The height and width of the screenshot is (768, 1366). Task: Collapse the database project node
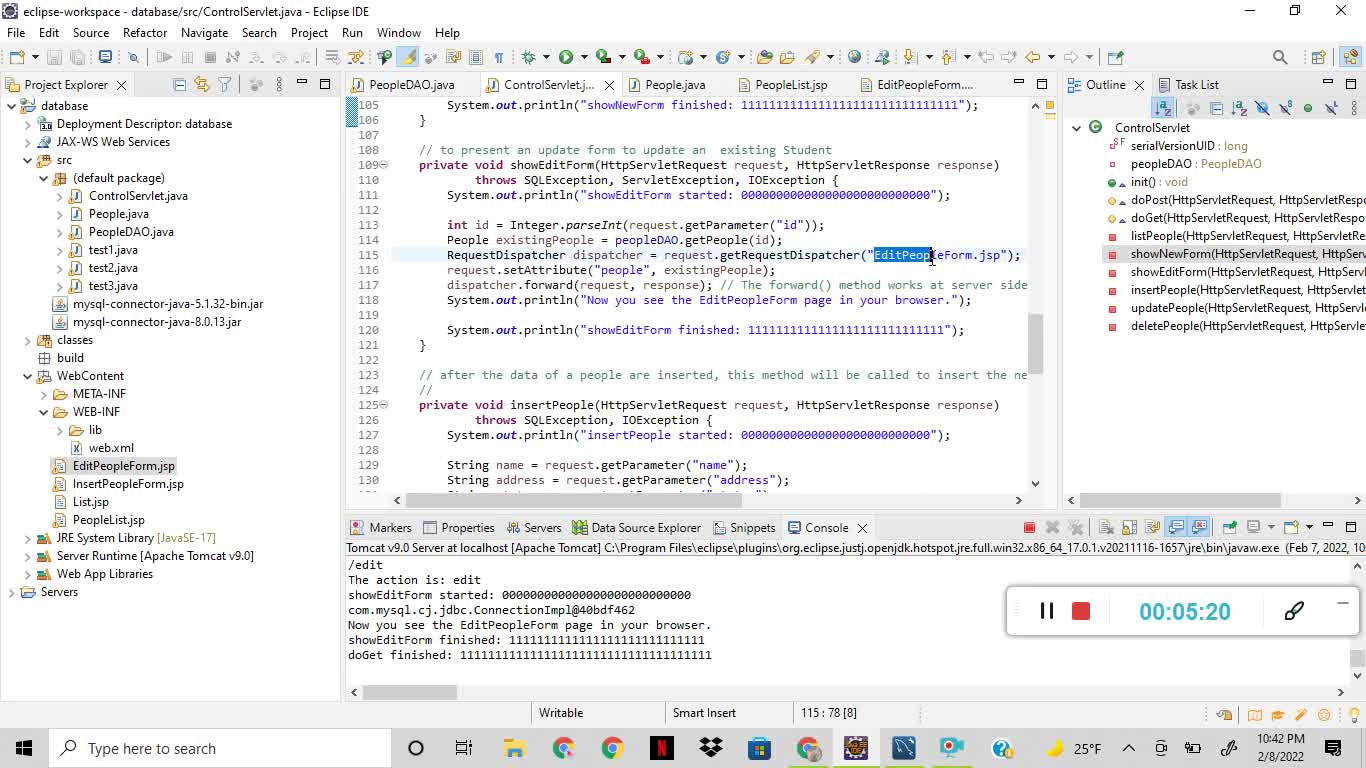click(12, 106)
